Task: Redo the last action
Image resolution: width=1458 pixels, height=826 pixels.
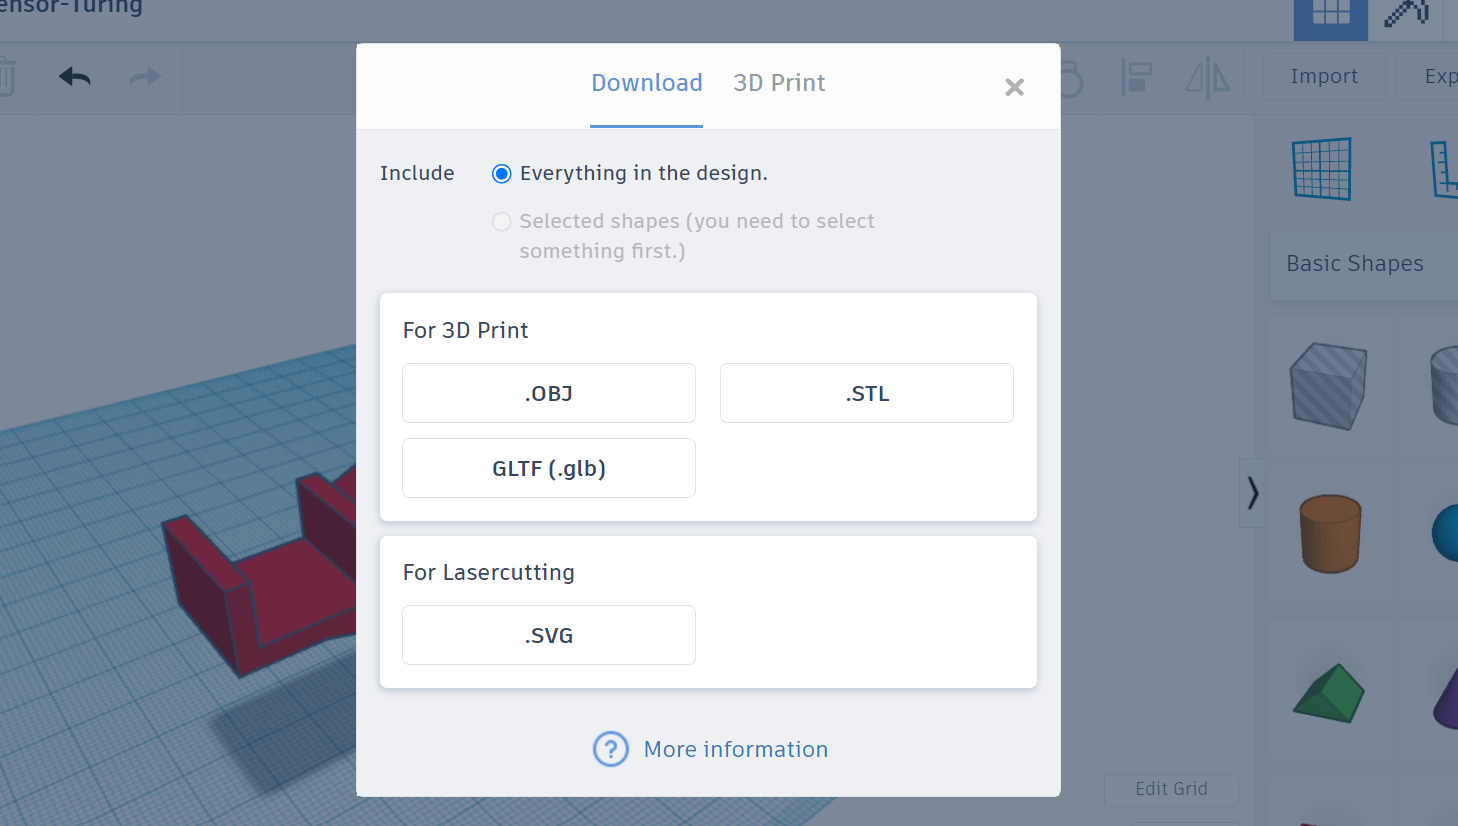Action: pyautogui.click(x=144, y=76)
